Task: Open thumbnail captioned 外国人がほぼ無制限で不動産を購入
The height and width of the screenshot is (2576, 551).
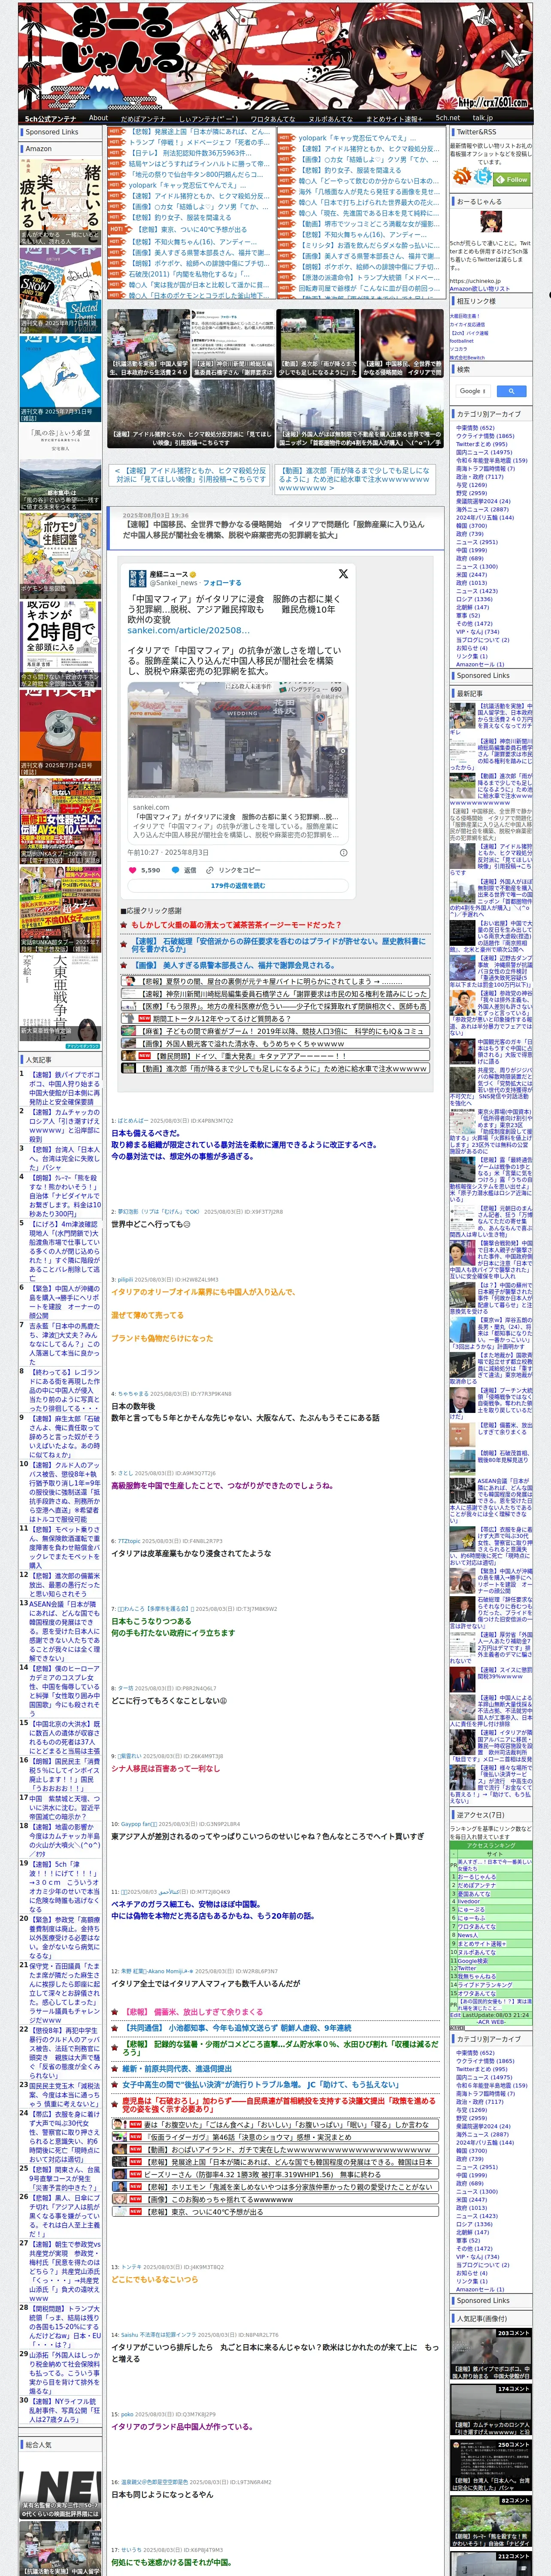Action: [x=360, y=414]
